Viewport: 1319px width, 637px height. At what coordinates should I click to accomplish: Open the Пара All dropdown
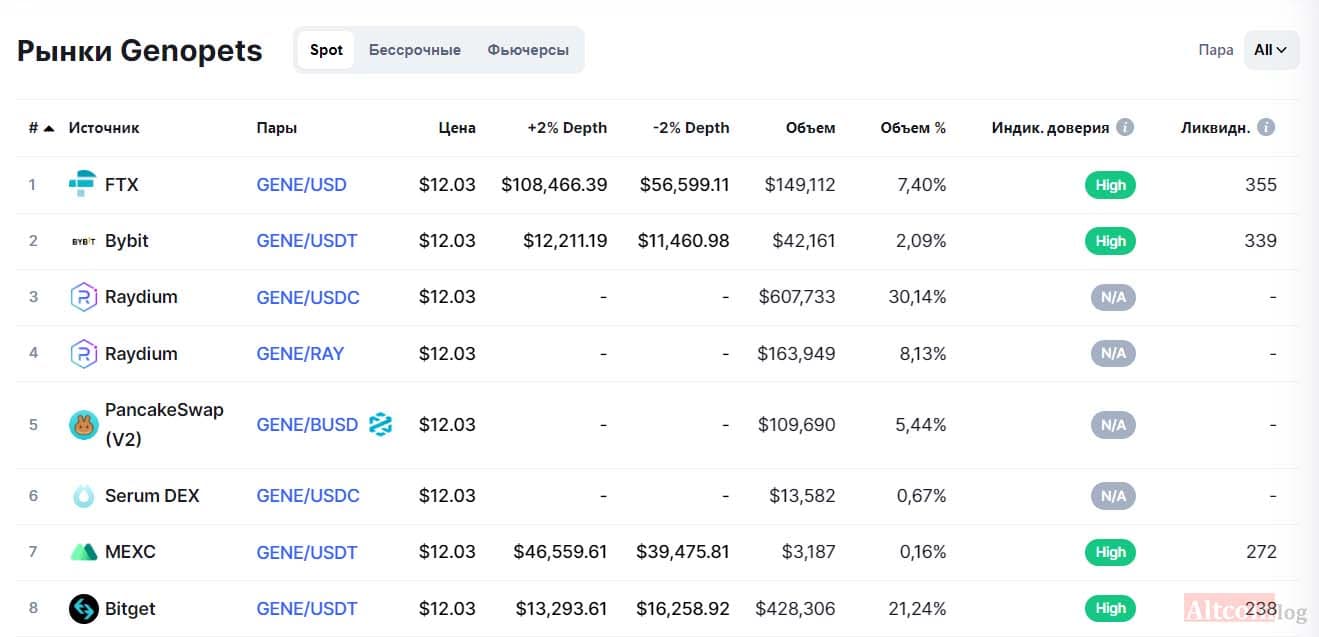coord(1271,50)
